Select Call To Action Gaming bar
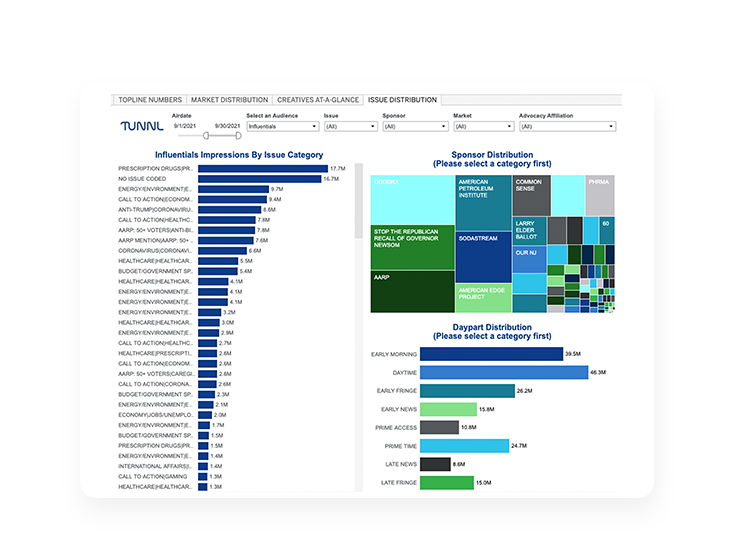The height and width of the screenshot is (551, 733). coord(202,477)
